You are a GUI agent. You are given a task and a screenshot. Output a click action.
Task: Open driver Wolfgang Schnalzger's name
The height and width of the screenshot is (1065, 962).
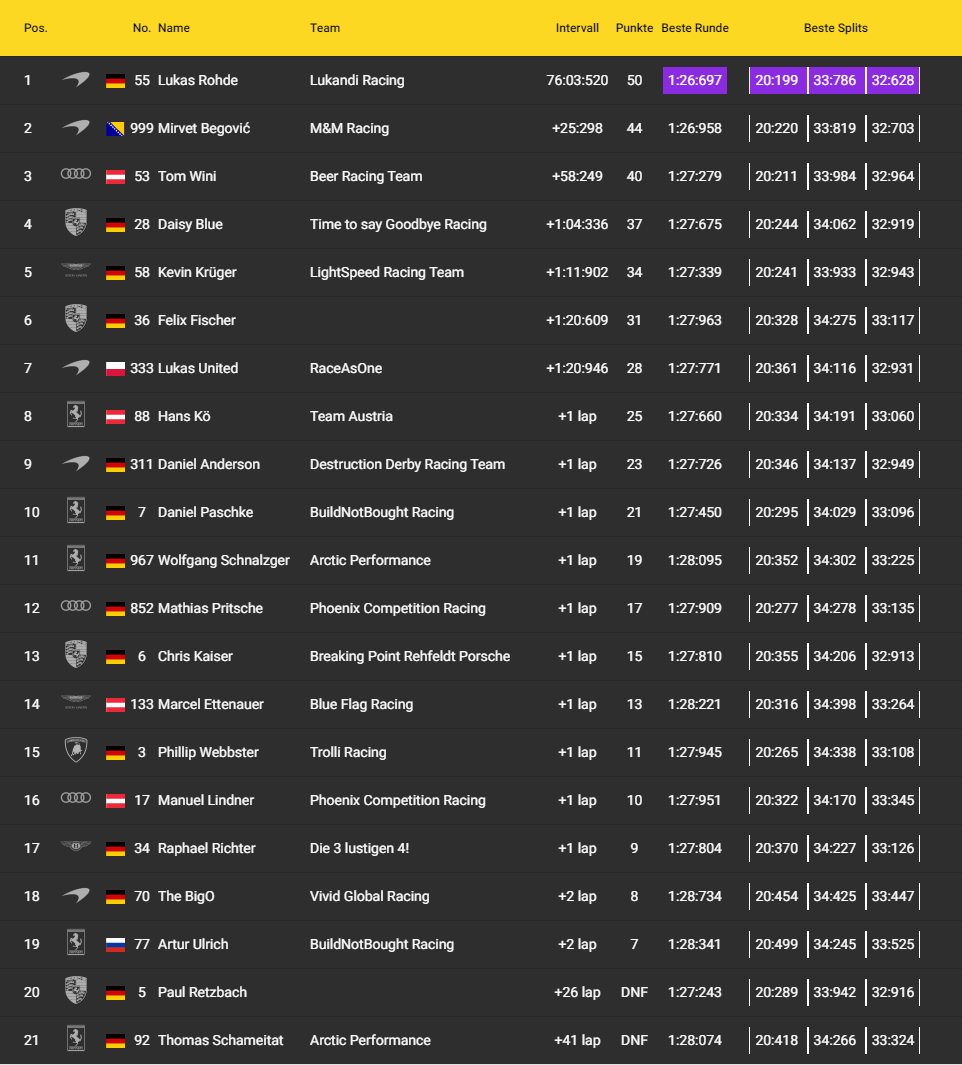224,560
